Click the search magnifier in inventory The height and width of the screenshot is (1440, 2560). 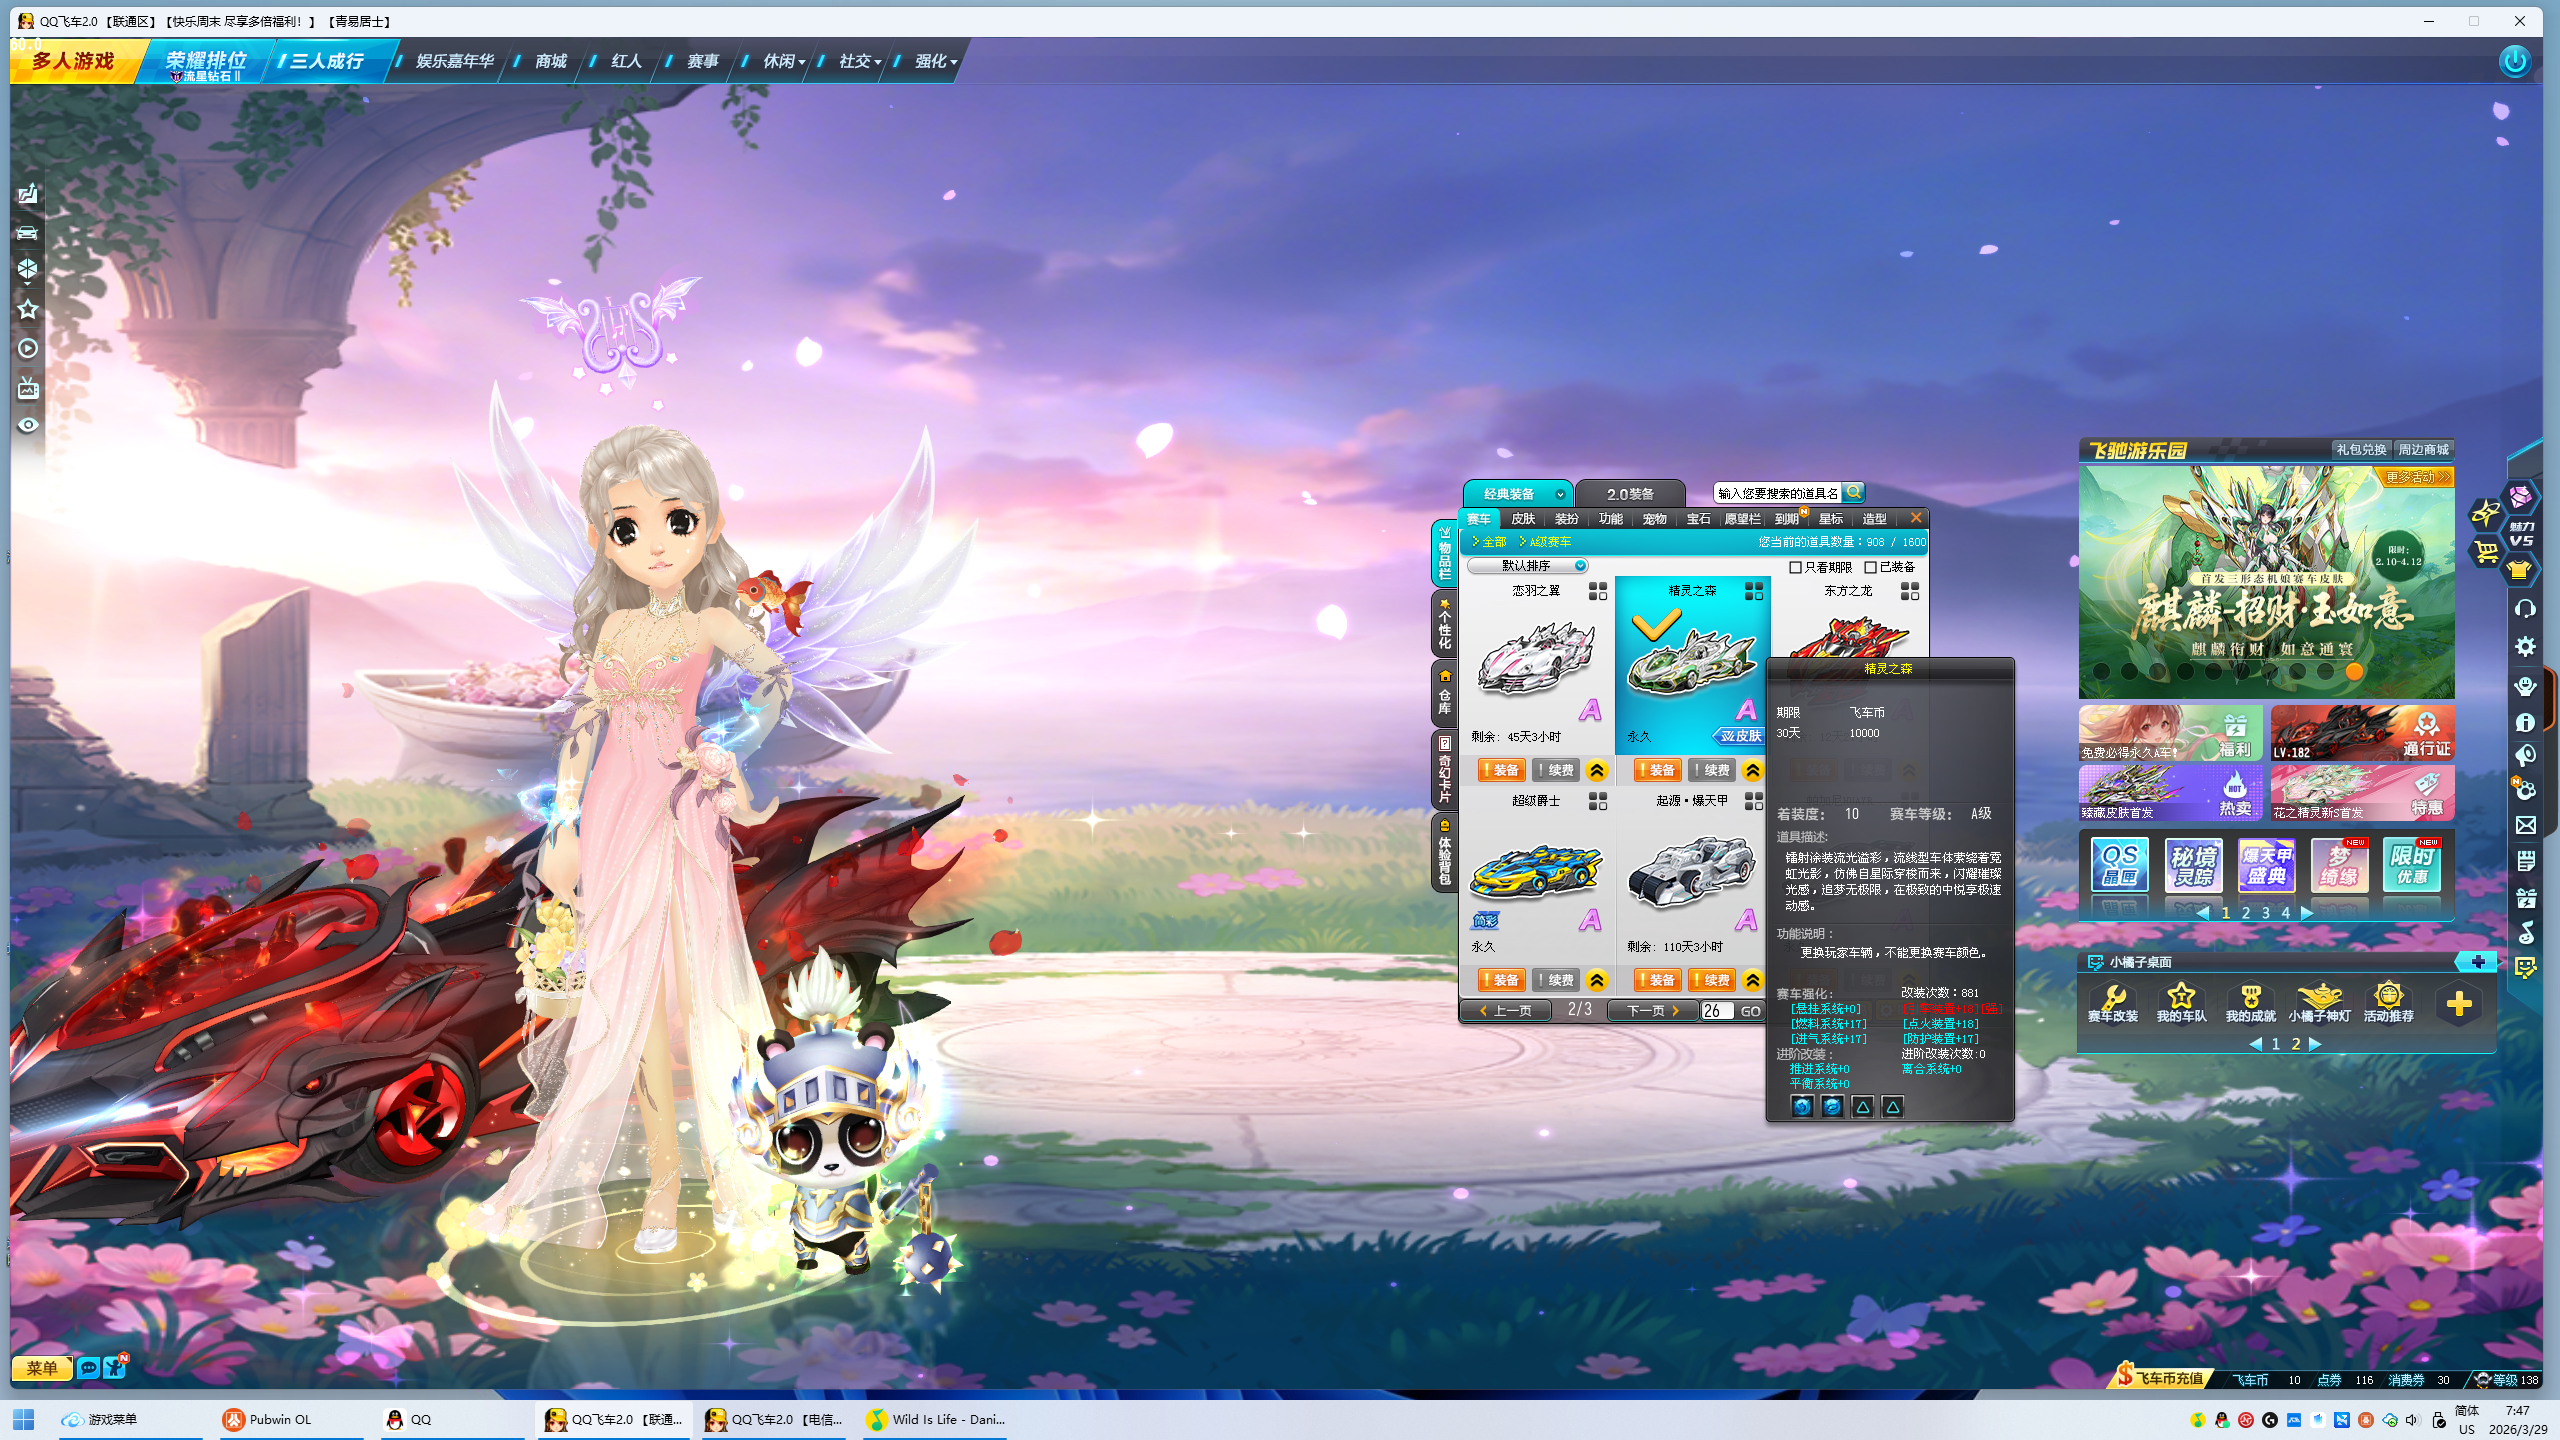pos(1853,492)
